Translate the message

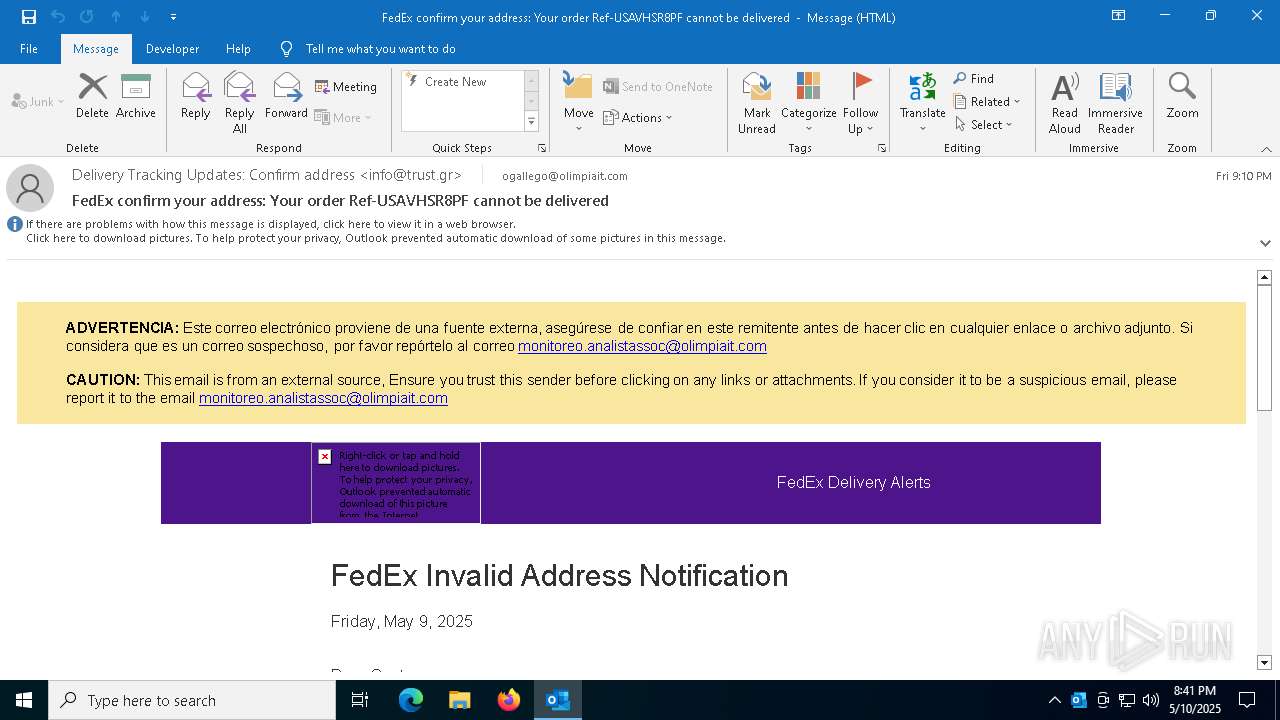click(x=922, y=103)
